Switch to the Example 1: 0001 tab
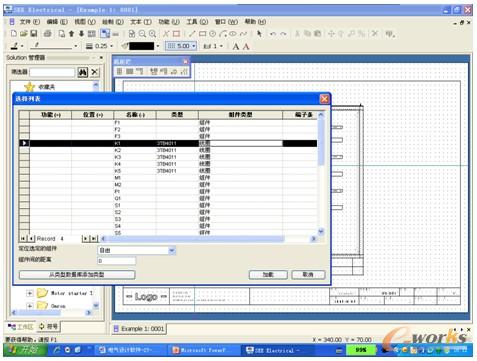The width and height of the screenshot is (477, 361). [x=139, y=329]
